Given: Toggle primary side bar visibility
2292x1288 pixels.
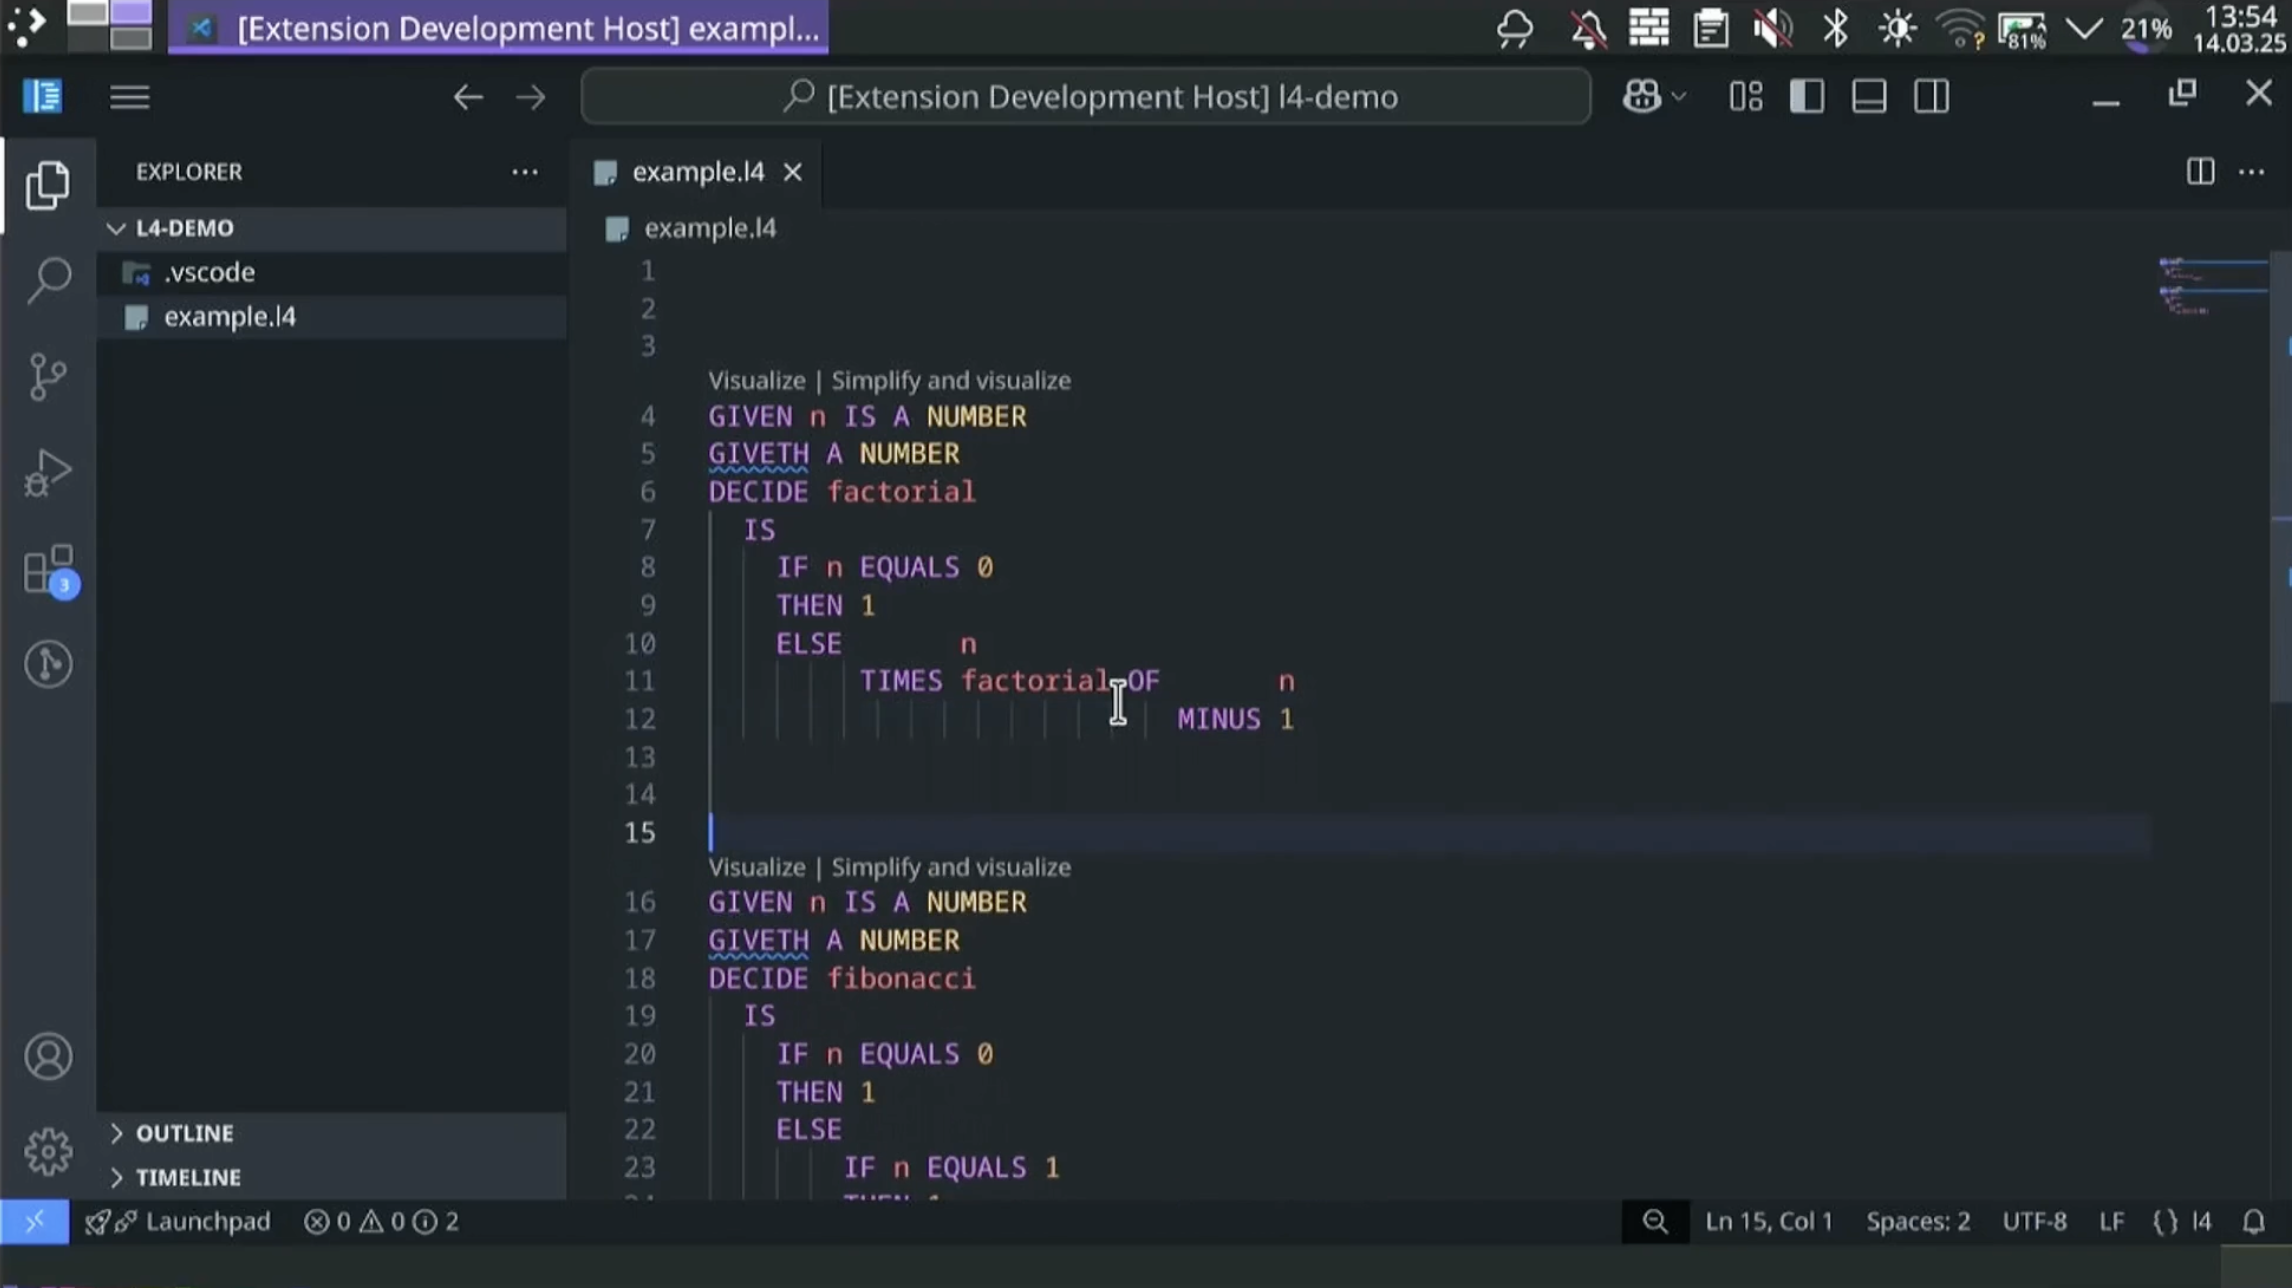Looking at the screenshot, I should (1807, 97).
